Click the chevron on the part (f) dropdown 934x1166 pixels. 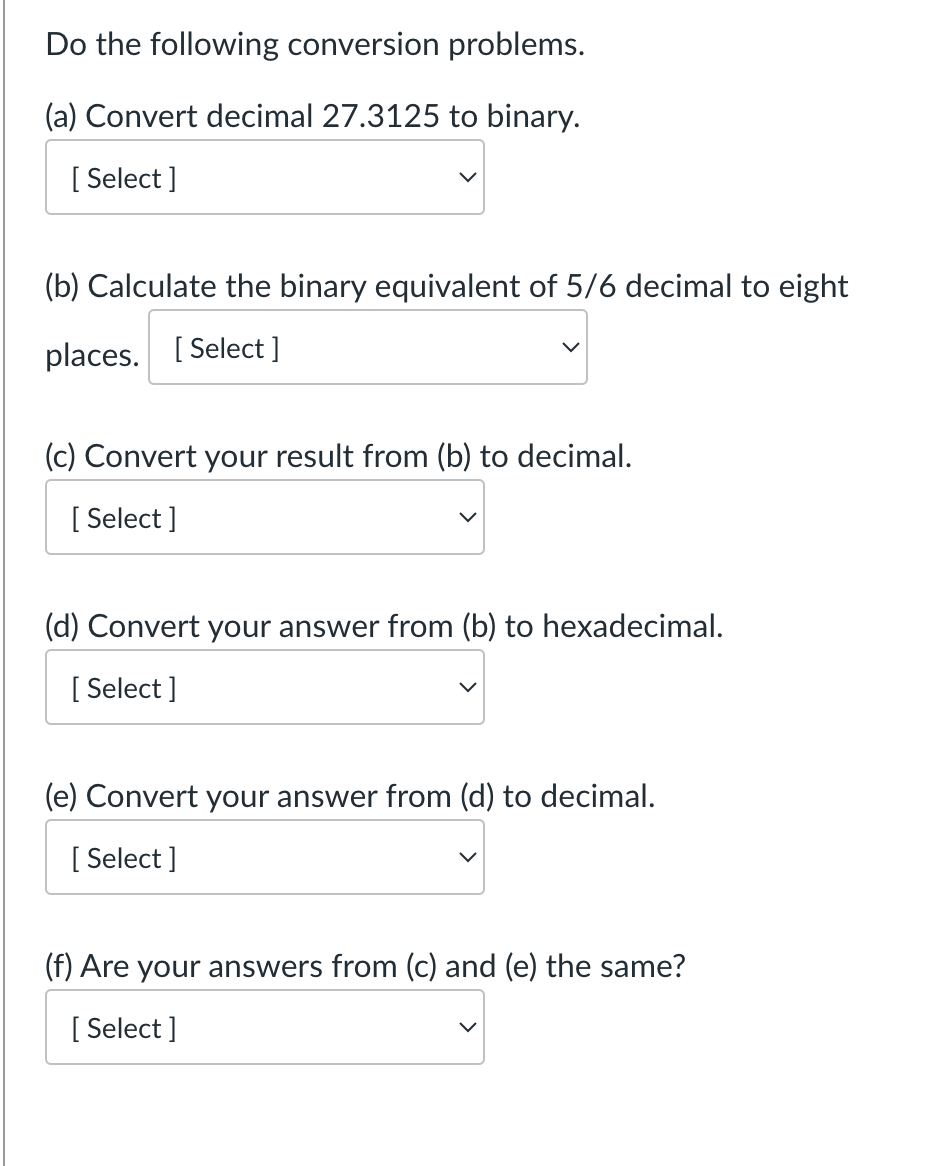(467, 1027)
